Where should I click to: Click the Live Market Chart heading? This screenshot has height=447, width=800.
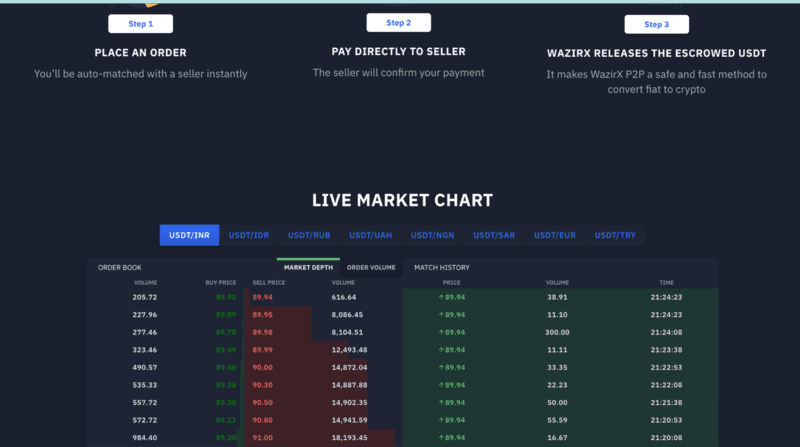click(403, 200)
